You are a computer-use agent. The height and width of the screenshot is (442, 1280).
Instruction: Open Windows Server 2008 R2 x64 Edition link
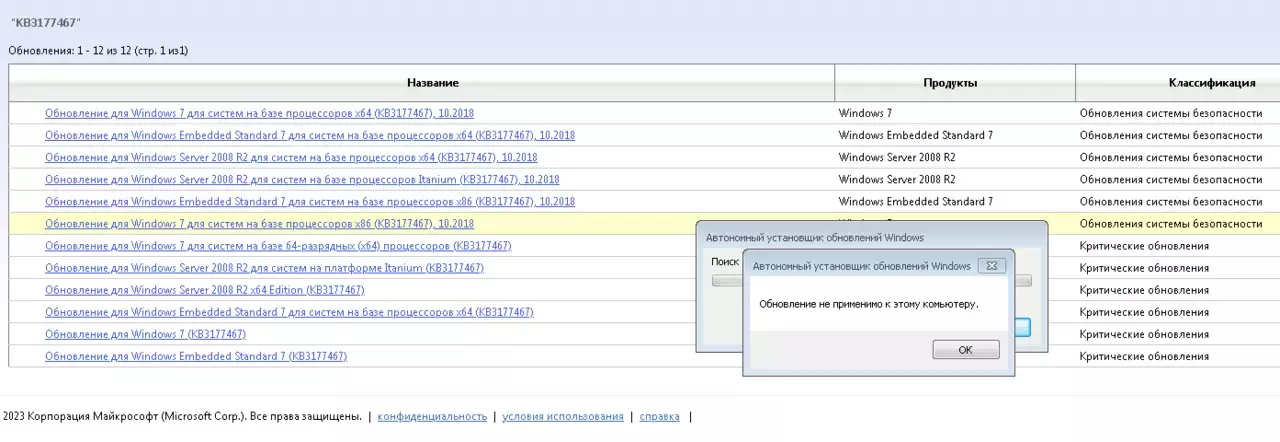pos(205,289)
